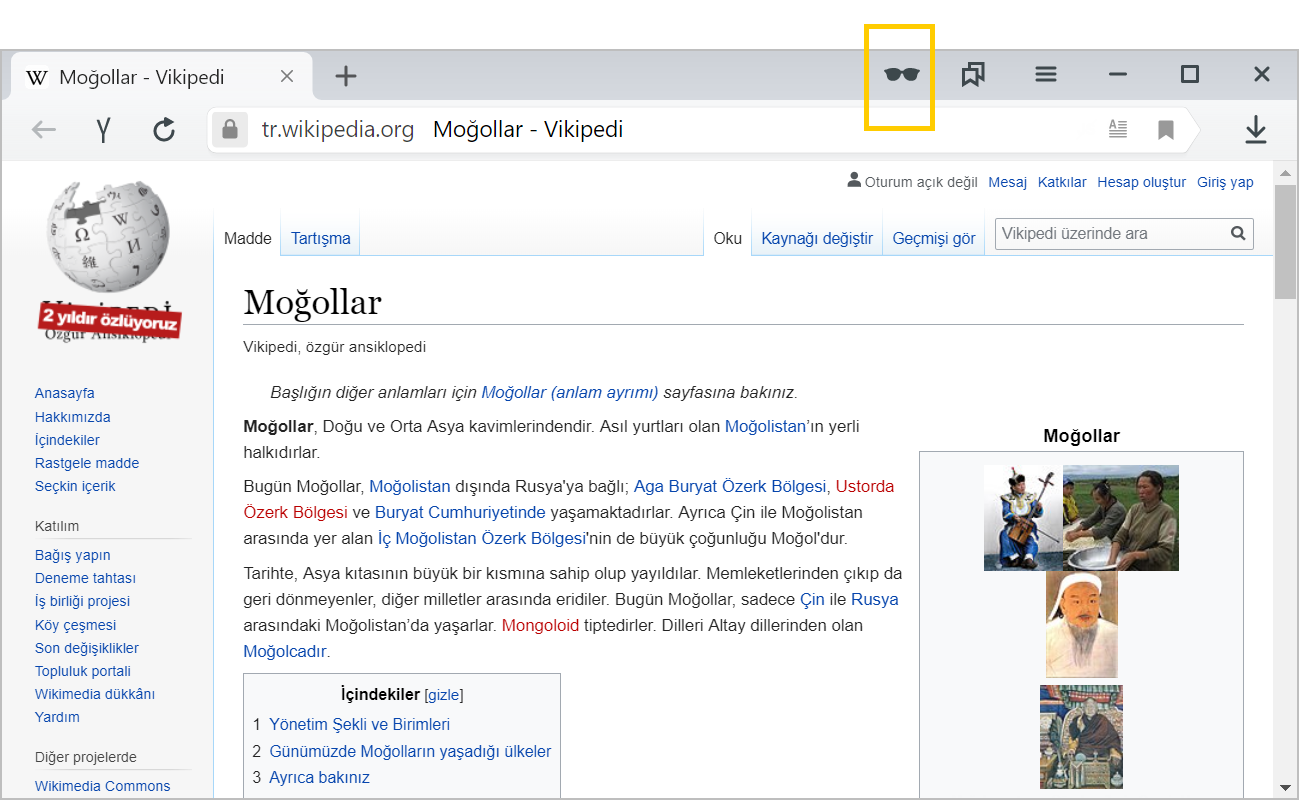Switch to the Tartışma tab
Screen dimensions: 1299x800
tap(321, 238)
